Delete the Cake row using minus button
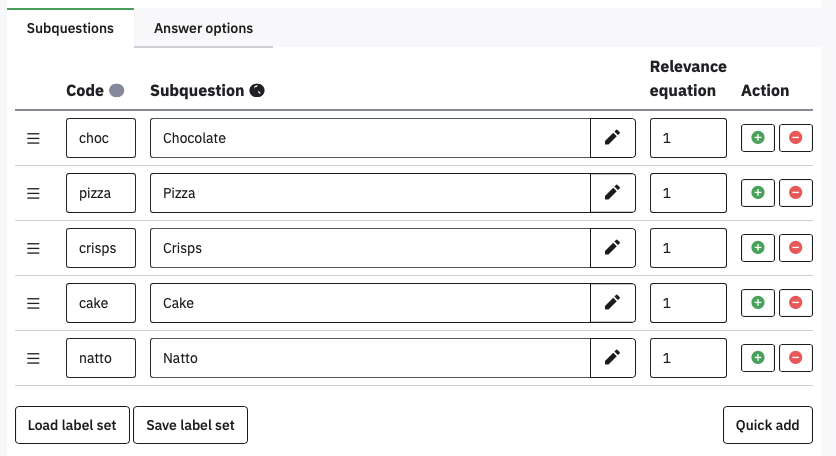836x456 pixels. coord(796,303)
